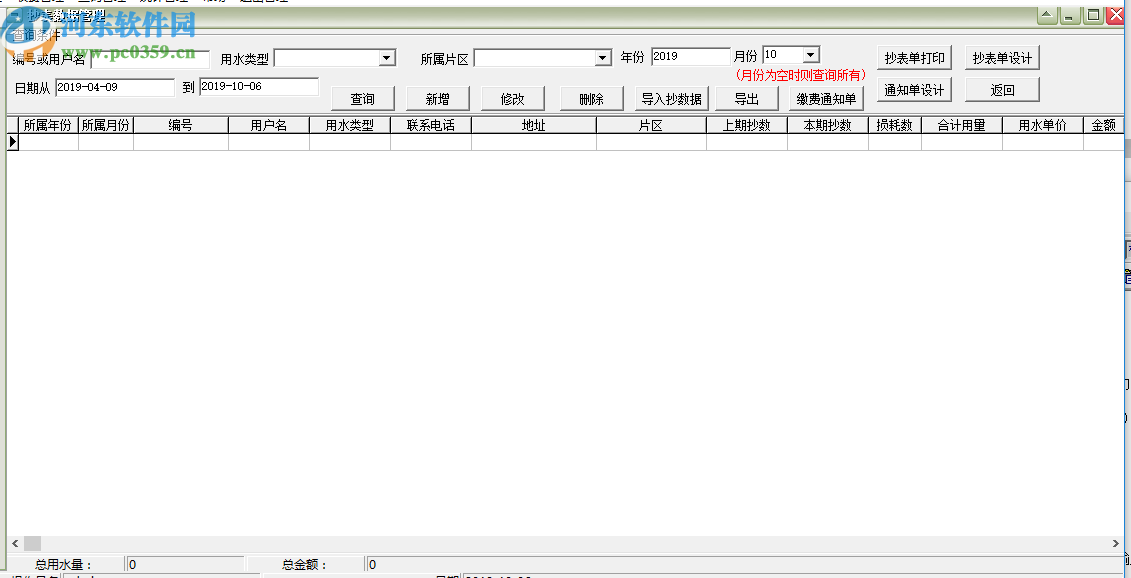Click the 用水类型 column header

(x=350, y=125)
